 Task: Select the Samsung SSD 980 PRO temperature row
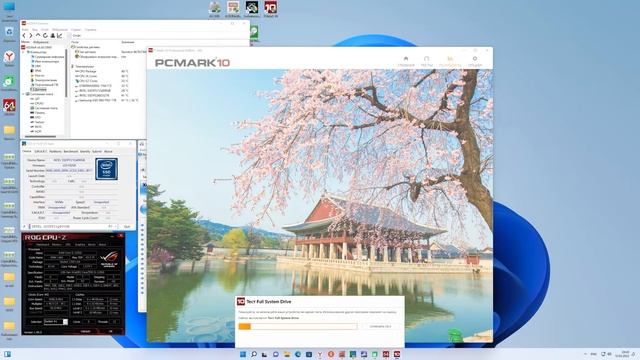point(107,100)
